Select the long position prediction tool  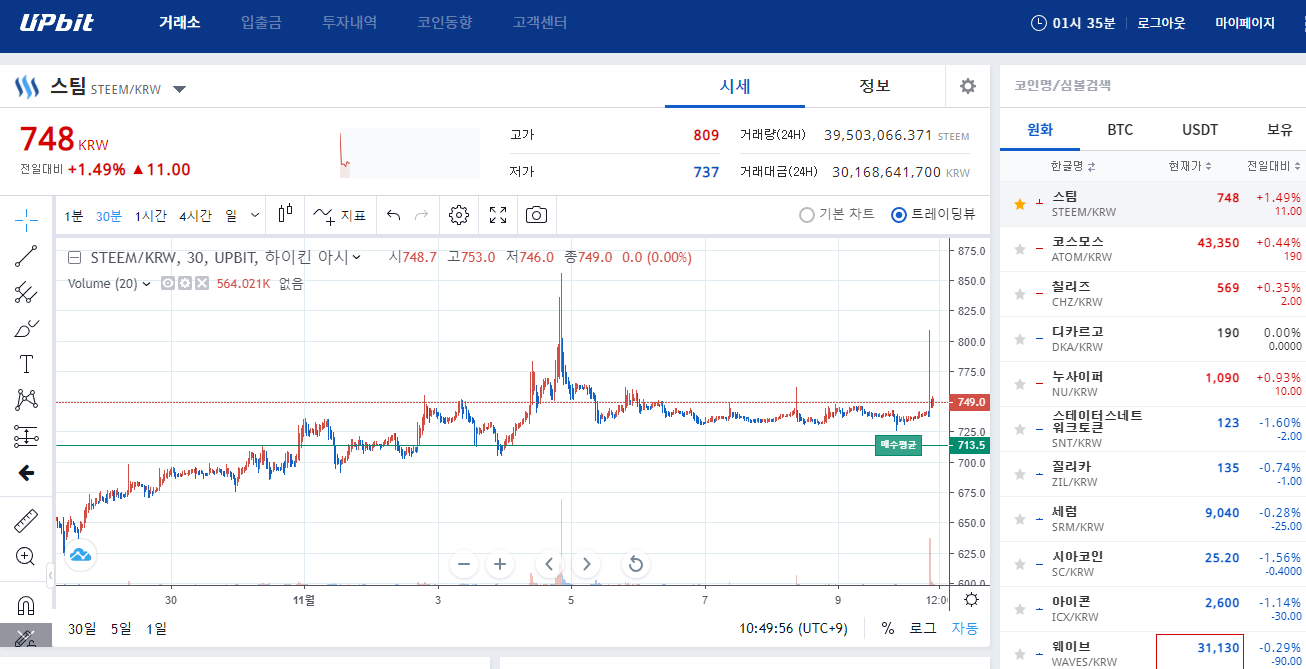[27, 436]
